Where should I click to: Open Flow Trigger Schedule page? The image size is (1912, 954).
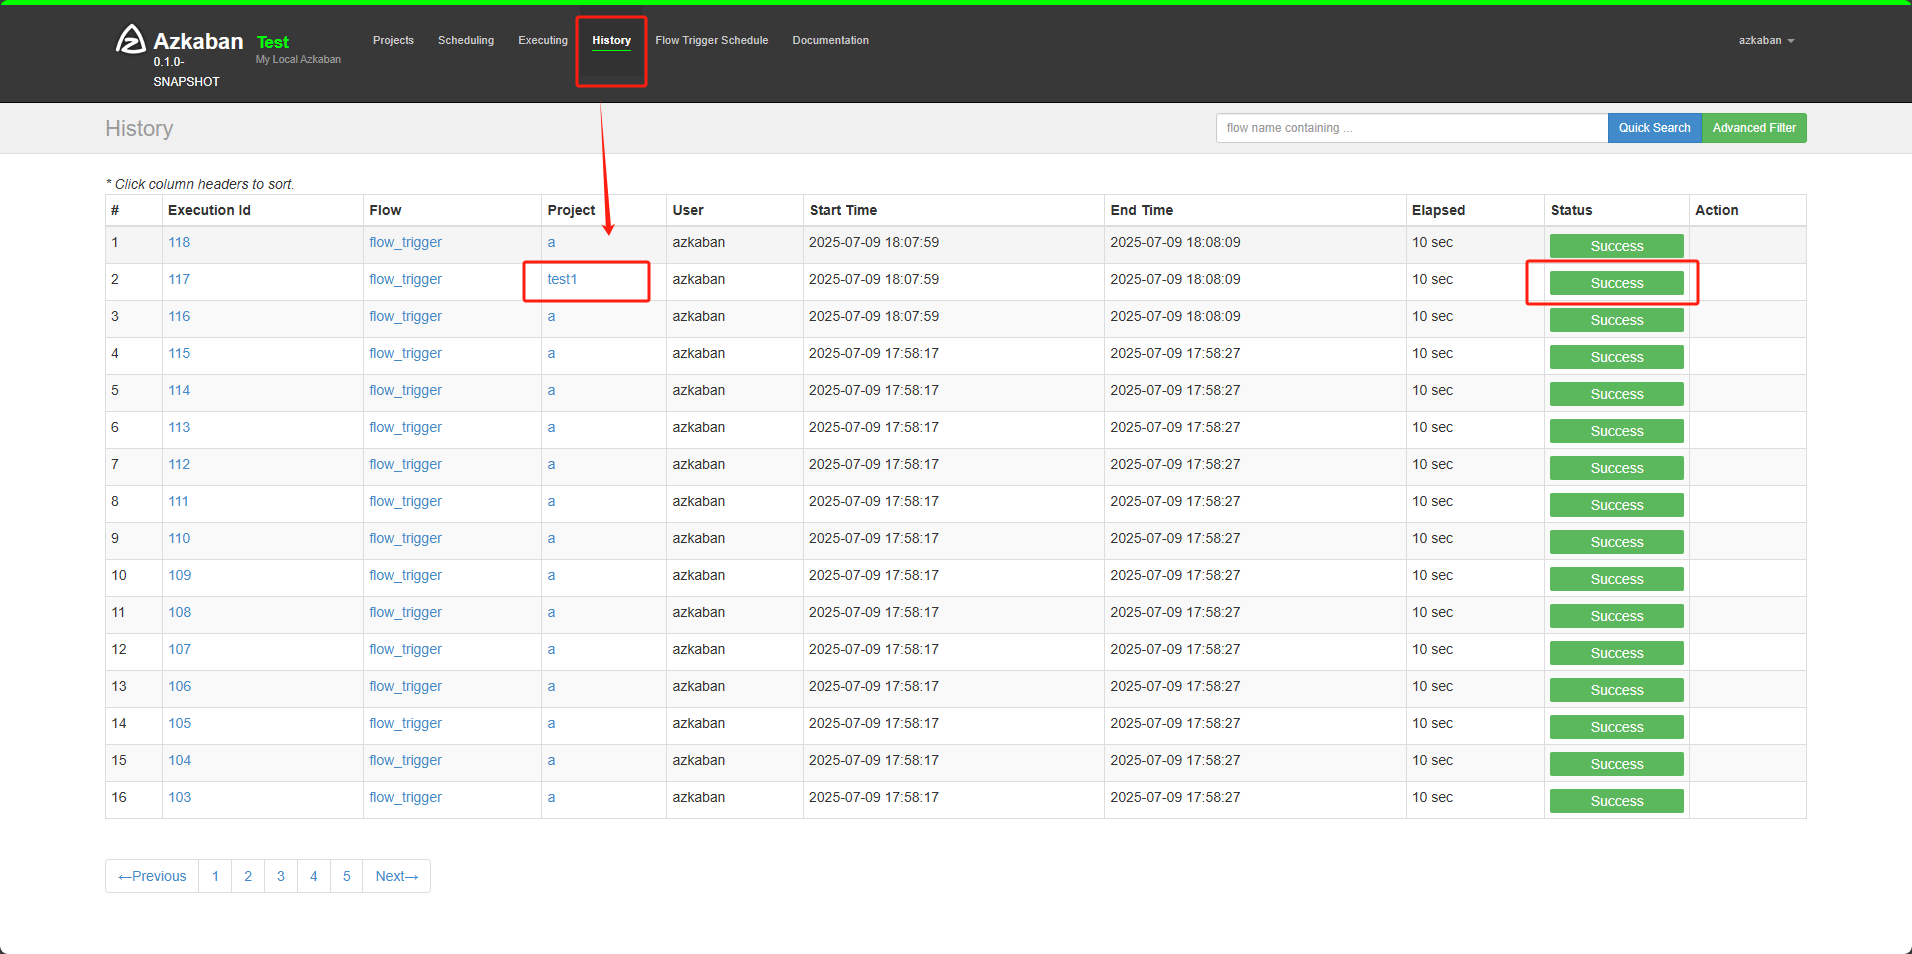tap(712, 41)
